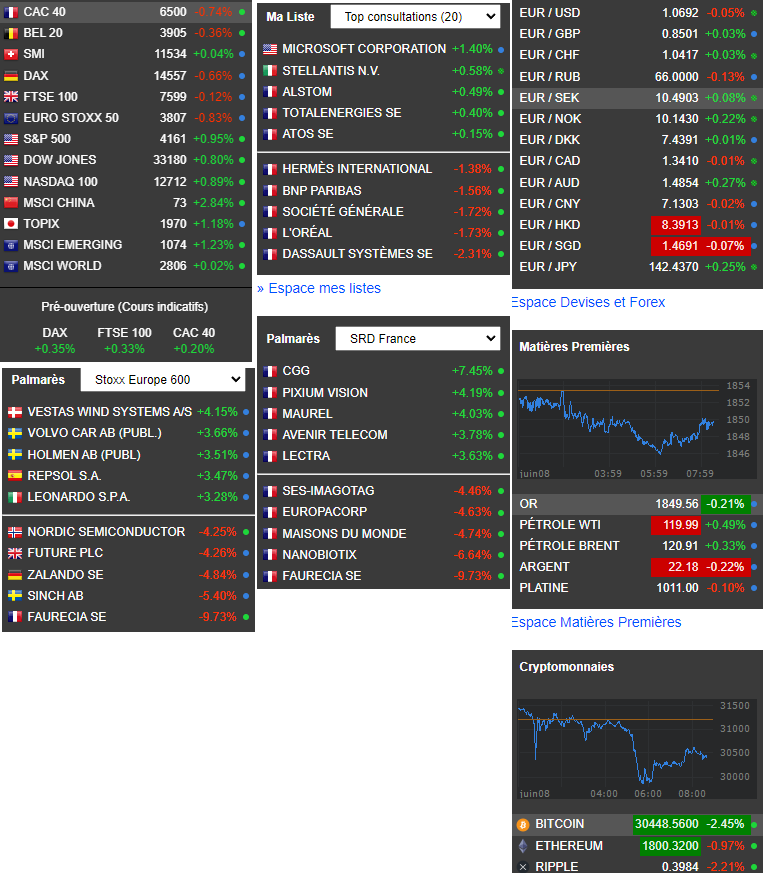Click the MSCI EMERGING index name
The image size is (763, 873).
click(x=72, y=245)
